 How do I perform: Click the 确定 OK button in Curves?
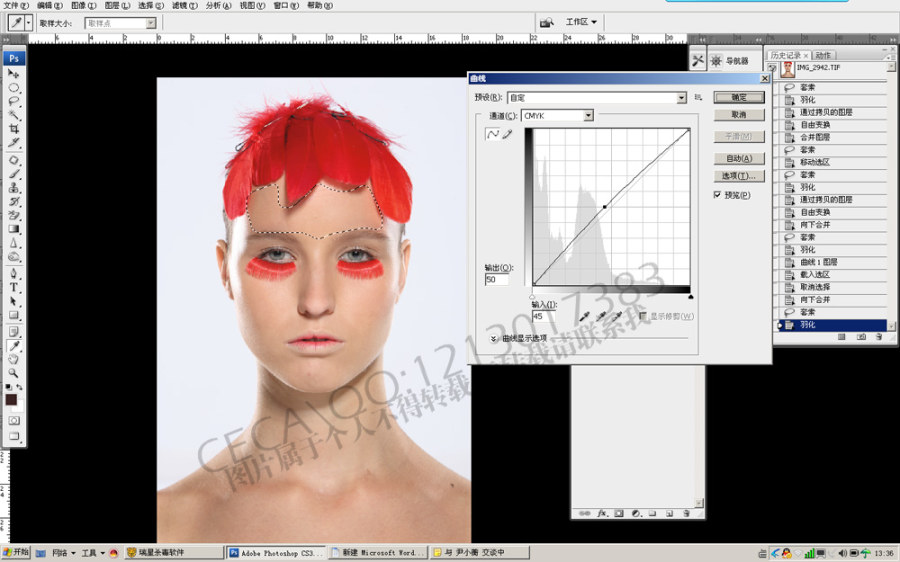tap(739, 97)
